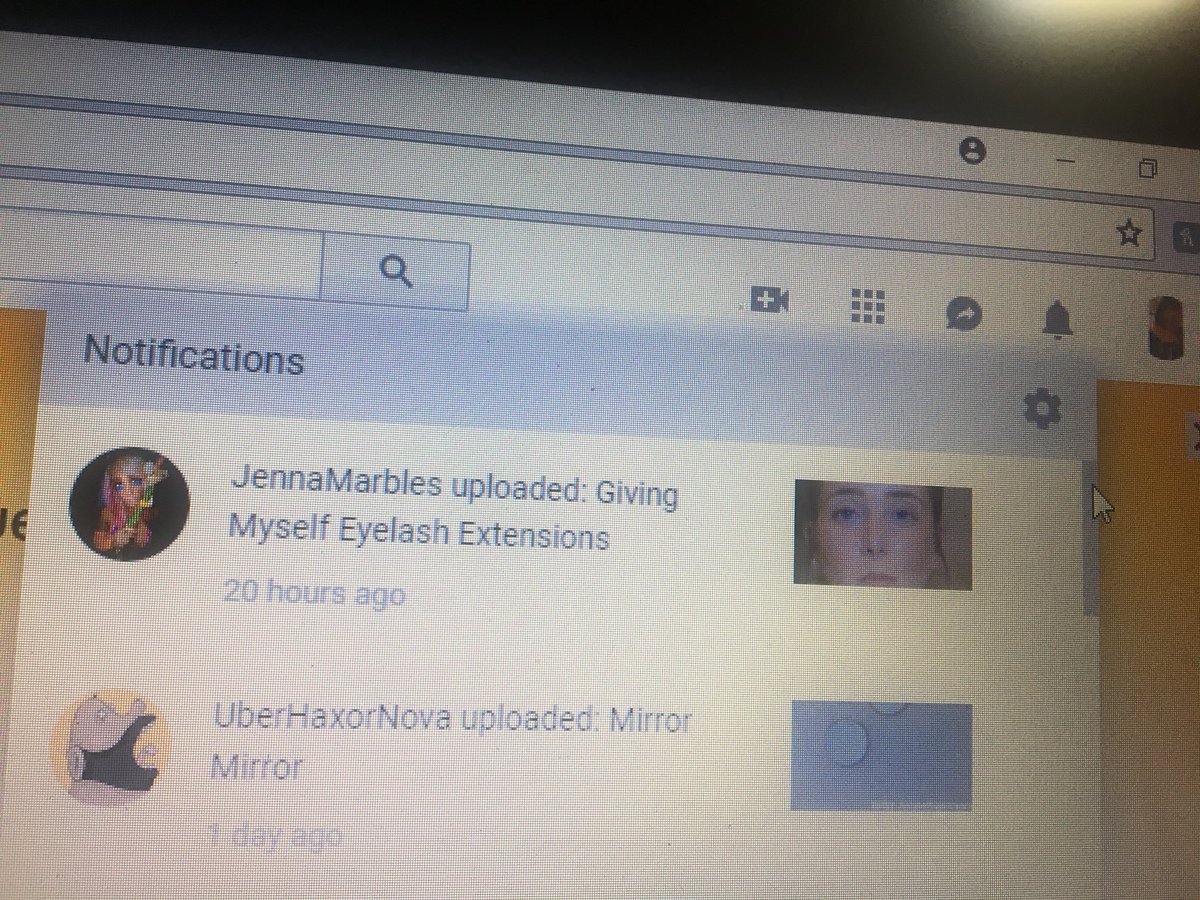Click the '1 day ago' timestamp

pyautogui.click(x=275, y=835)
